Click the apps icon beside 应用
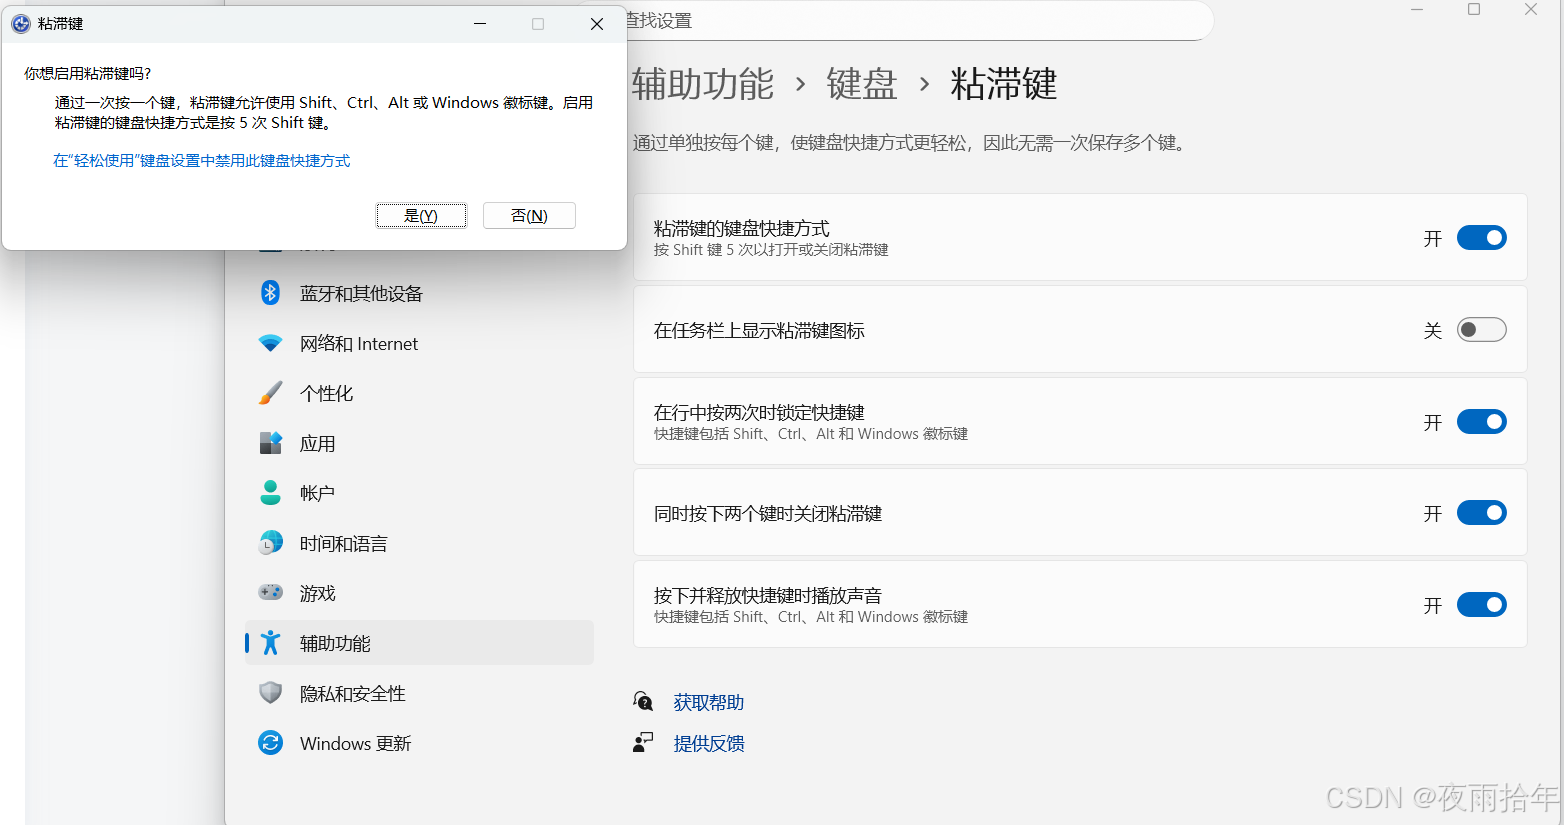The image size is (1564, 825). coord(270,443)
